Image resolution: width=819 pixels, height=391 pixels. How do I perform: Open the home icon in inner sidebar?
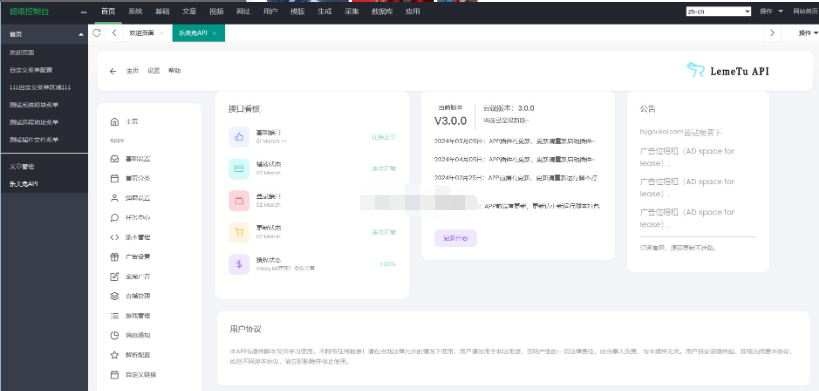[x=115, y=122]
